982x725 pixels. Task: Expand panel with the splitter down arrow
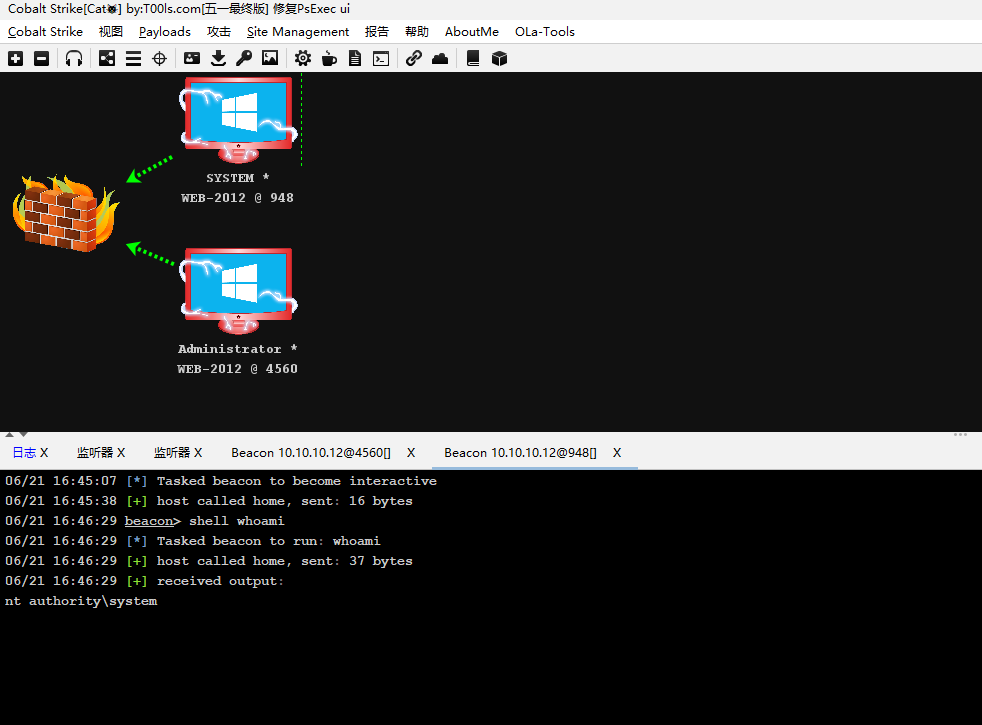click(x=23, y=434)
